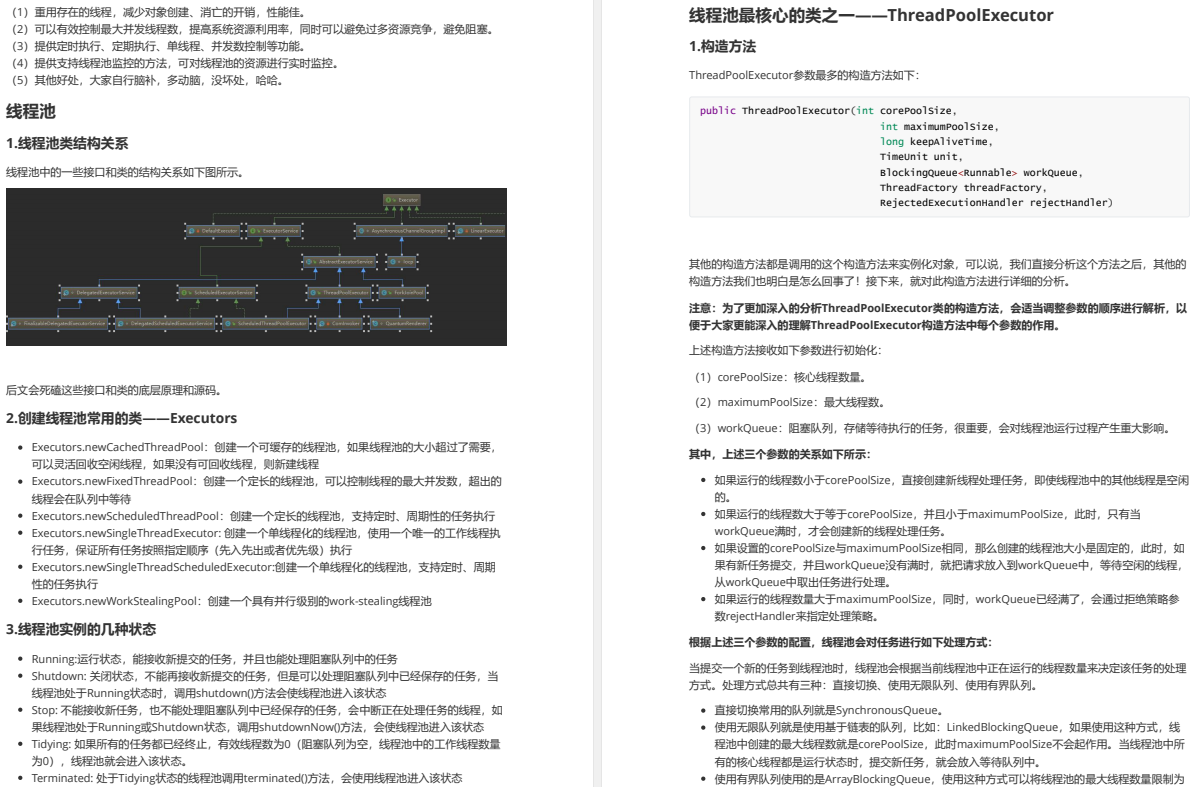Click the BlockingQueue<Runnable> workQueue code line
The width and height of the screenshot is (1190, 787).
(981, 172)
